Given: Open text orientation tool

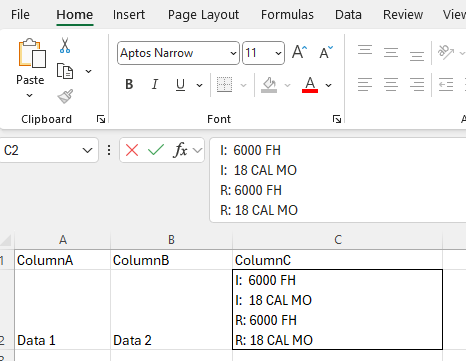Looking at the screenshot, I should click(446, 52).
